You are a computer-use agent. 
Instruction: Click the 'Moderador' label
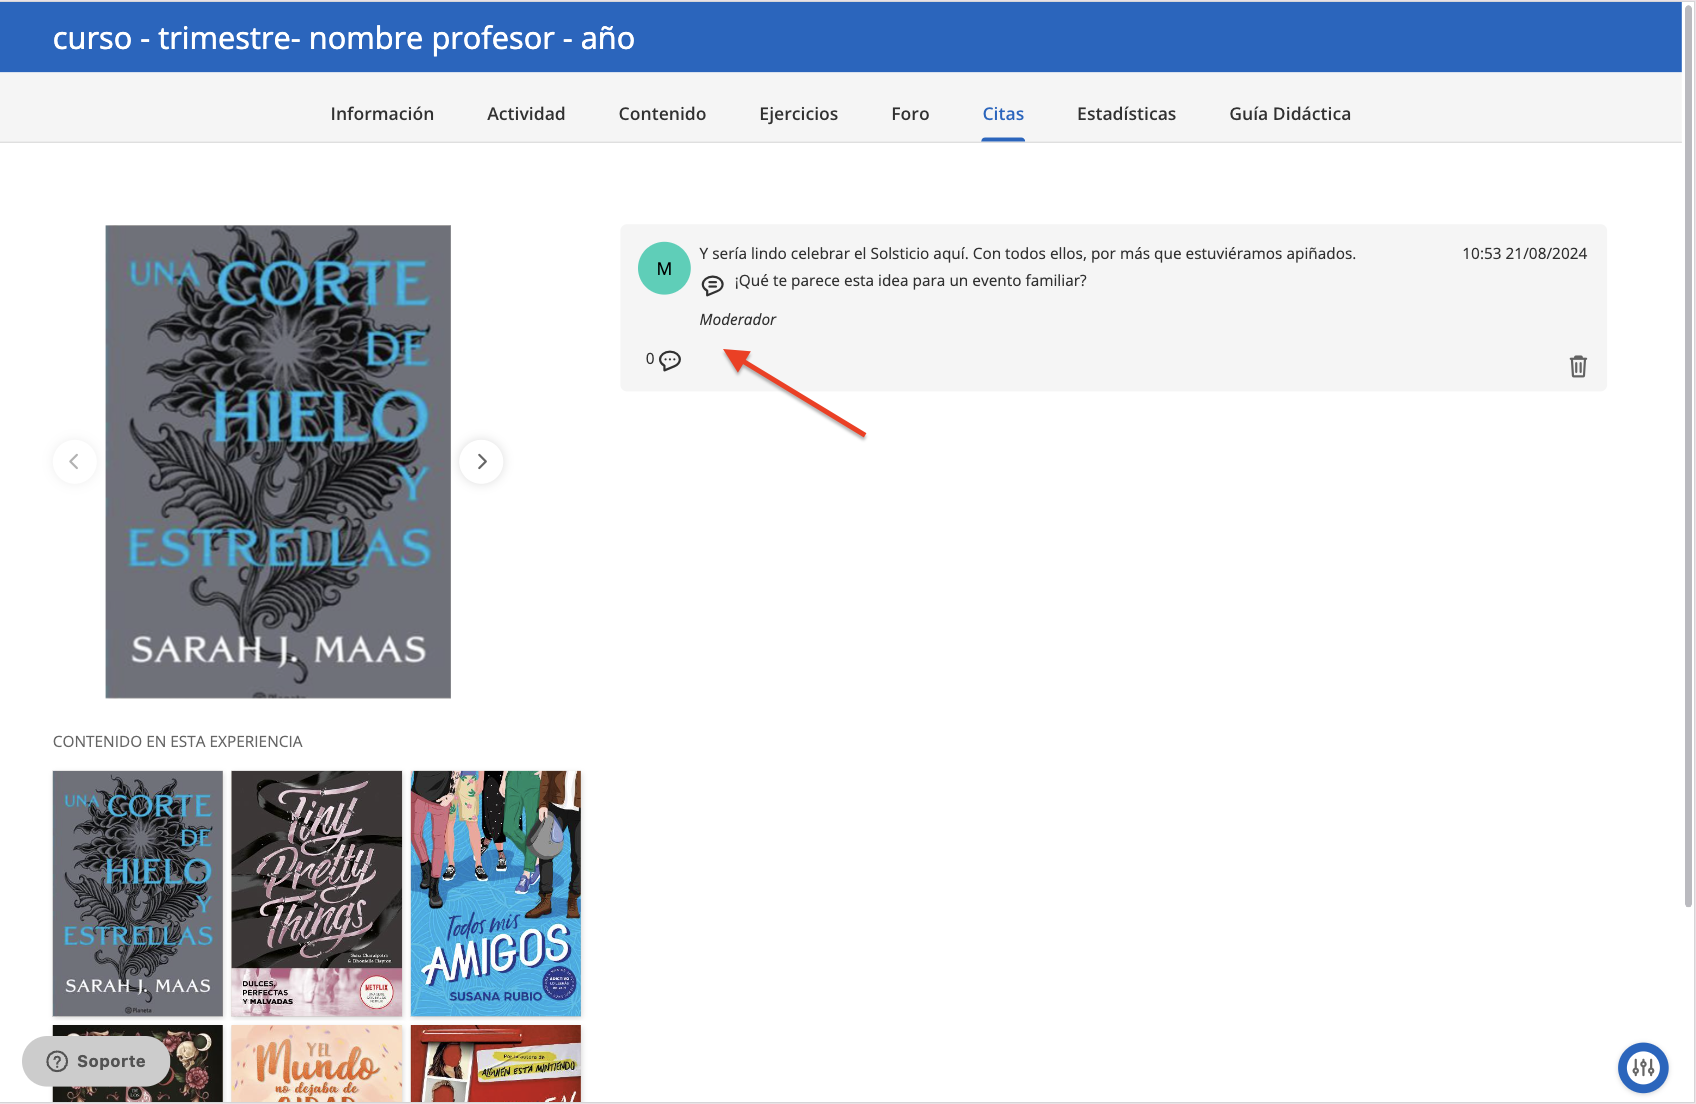point(738,320)
